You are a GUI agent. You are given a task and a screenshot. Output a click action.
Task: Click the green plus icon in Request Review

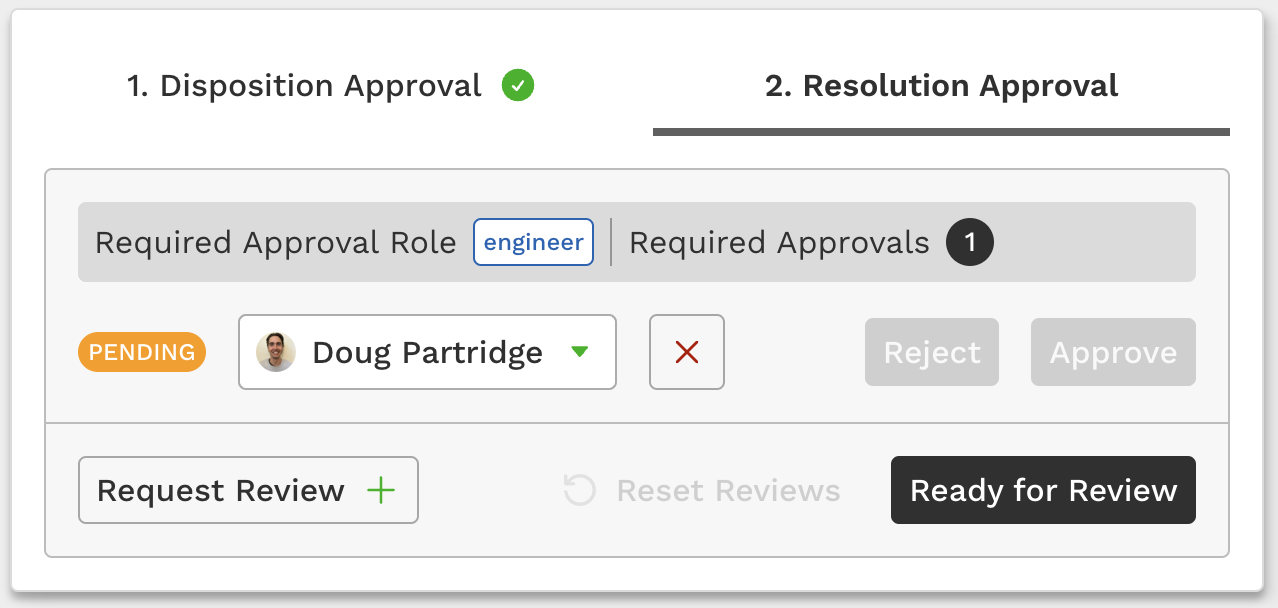381,490
